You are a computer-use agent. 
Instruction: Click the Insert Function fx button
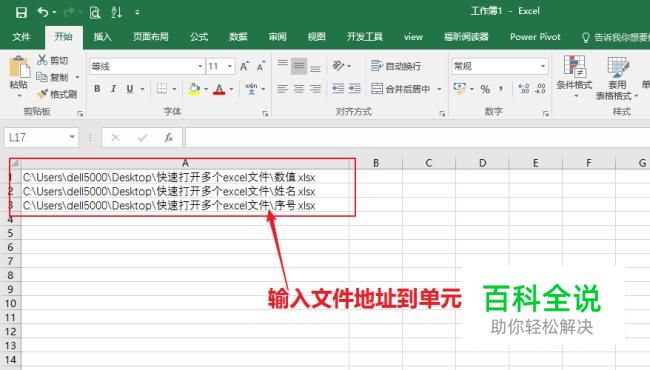(168, 138)
